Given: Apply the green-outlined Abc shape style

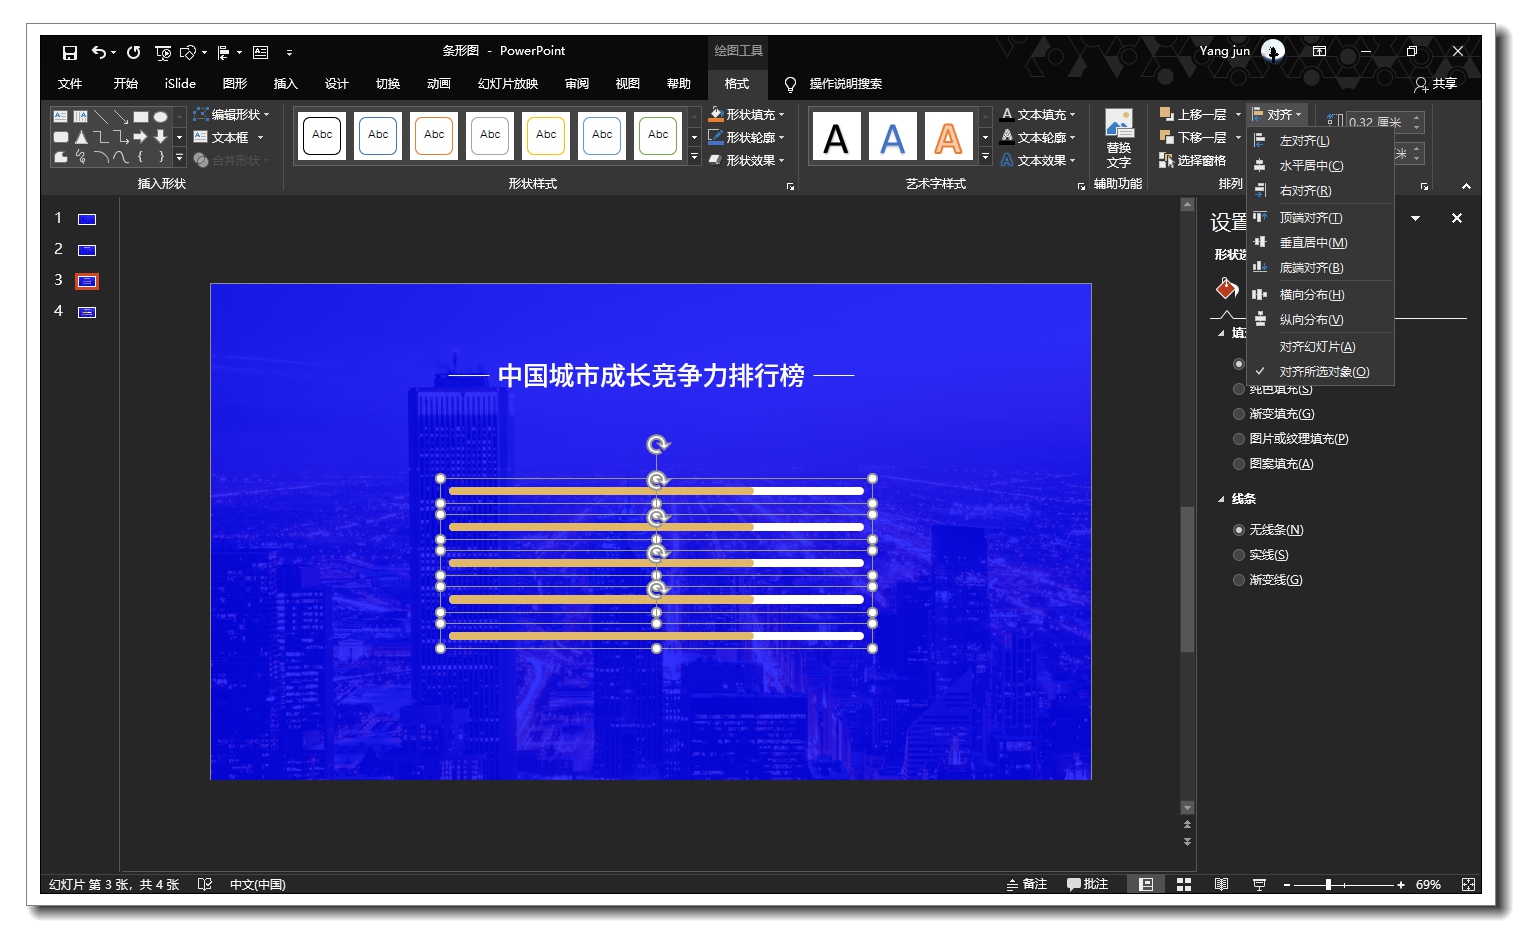Looking at the screenshot, I should pos(658,135).
